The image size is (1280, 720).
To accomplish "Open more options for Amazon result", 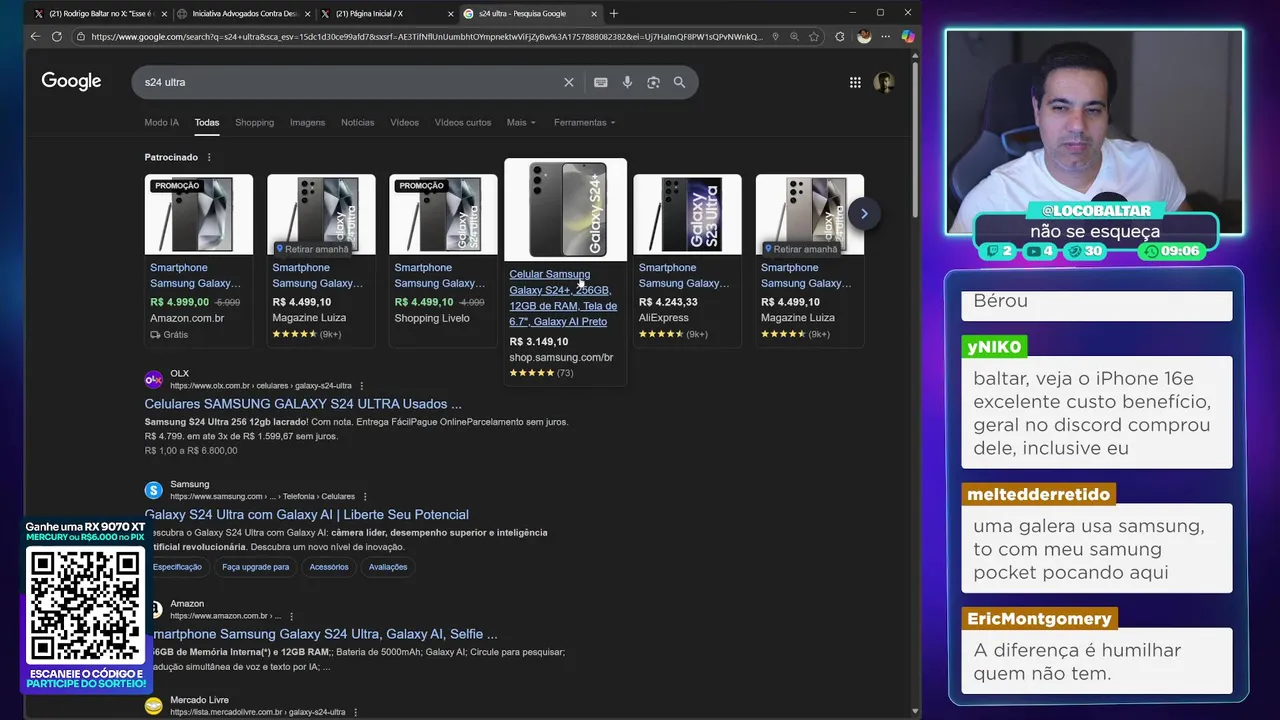I will (291, 616).
